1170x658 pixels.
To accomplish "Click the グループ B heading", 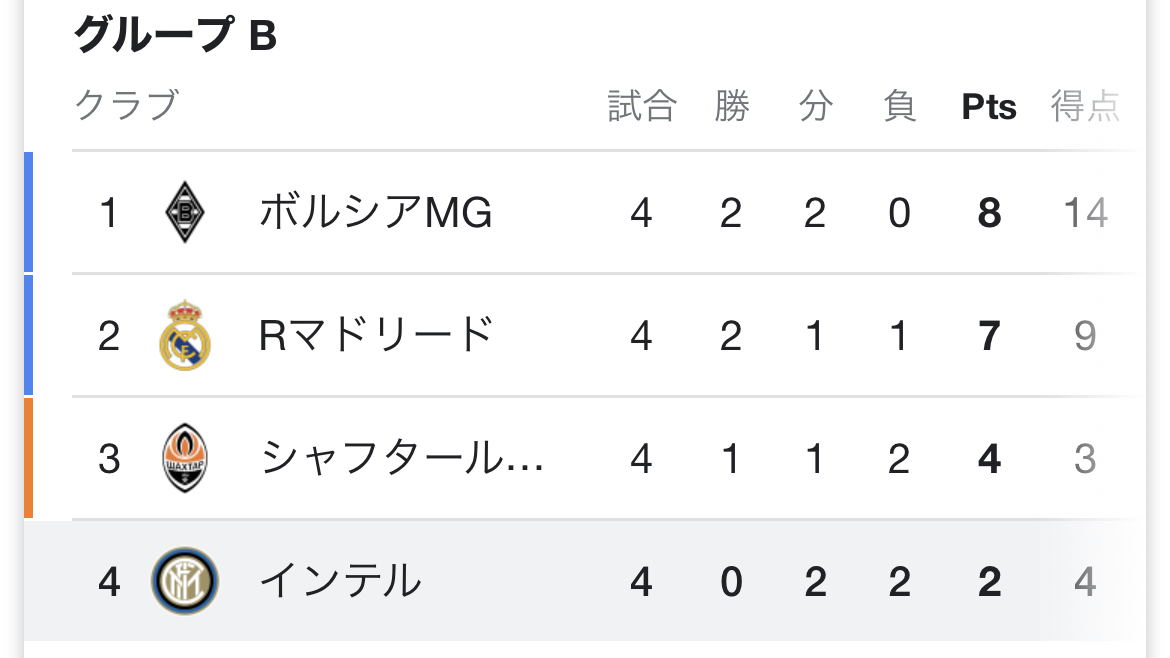I will 176,36.
